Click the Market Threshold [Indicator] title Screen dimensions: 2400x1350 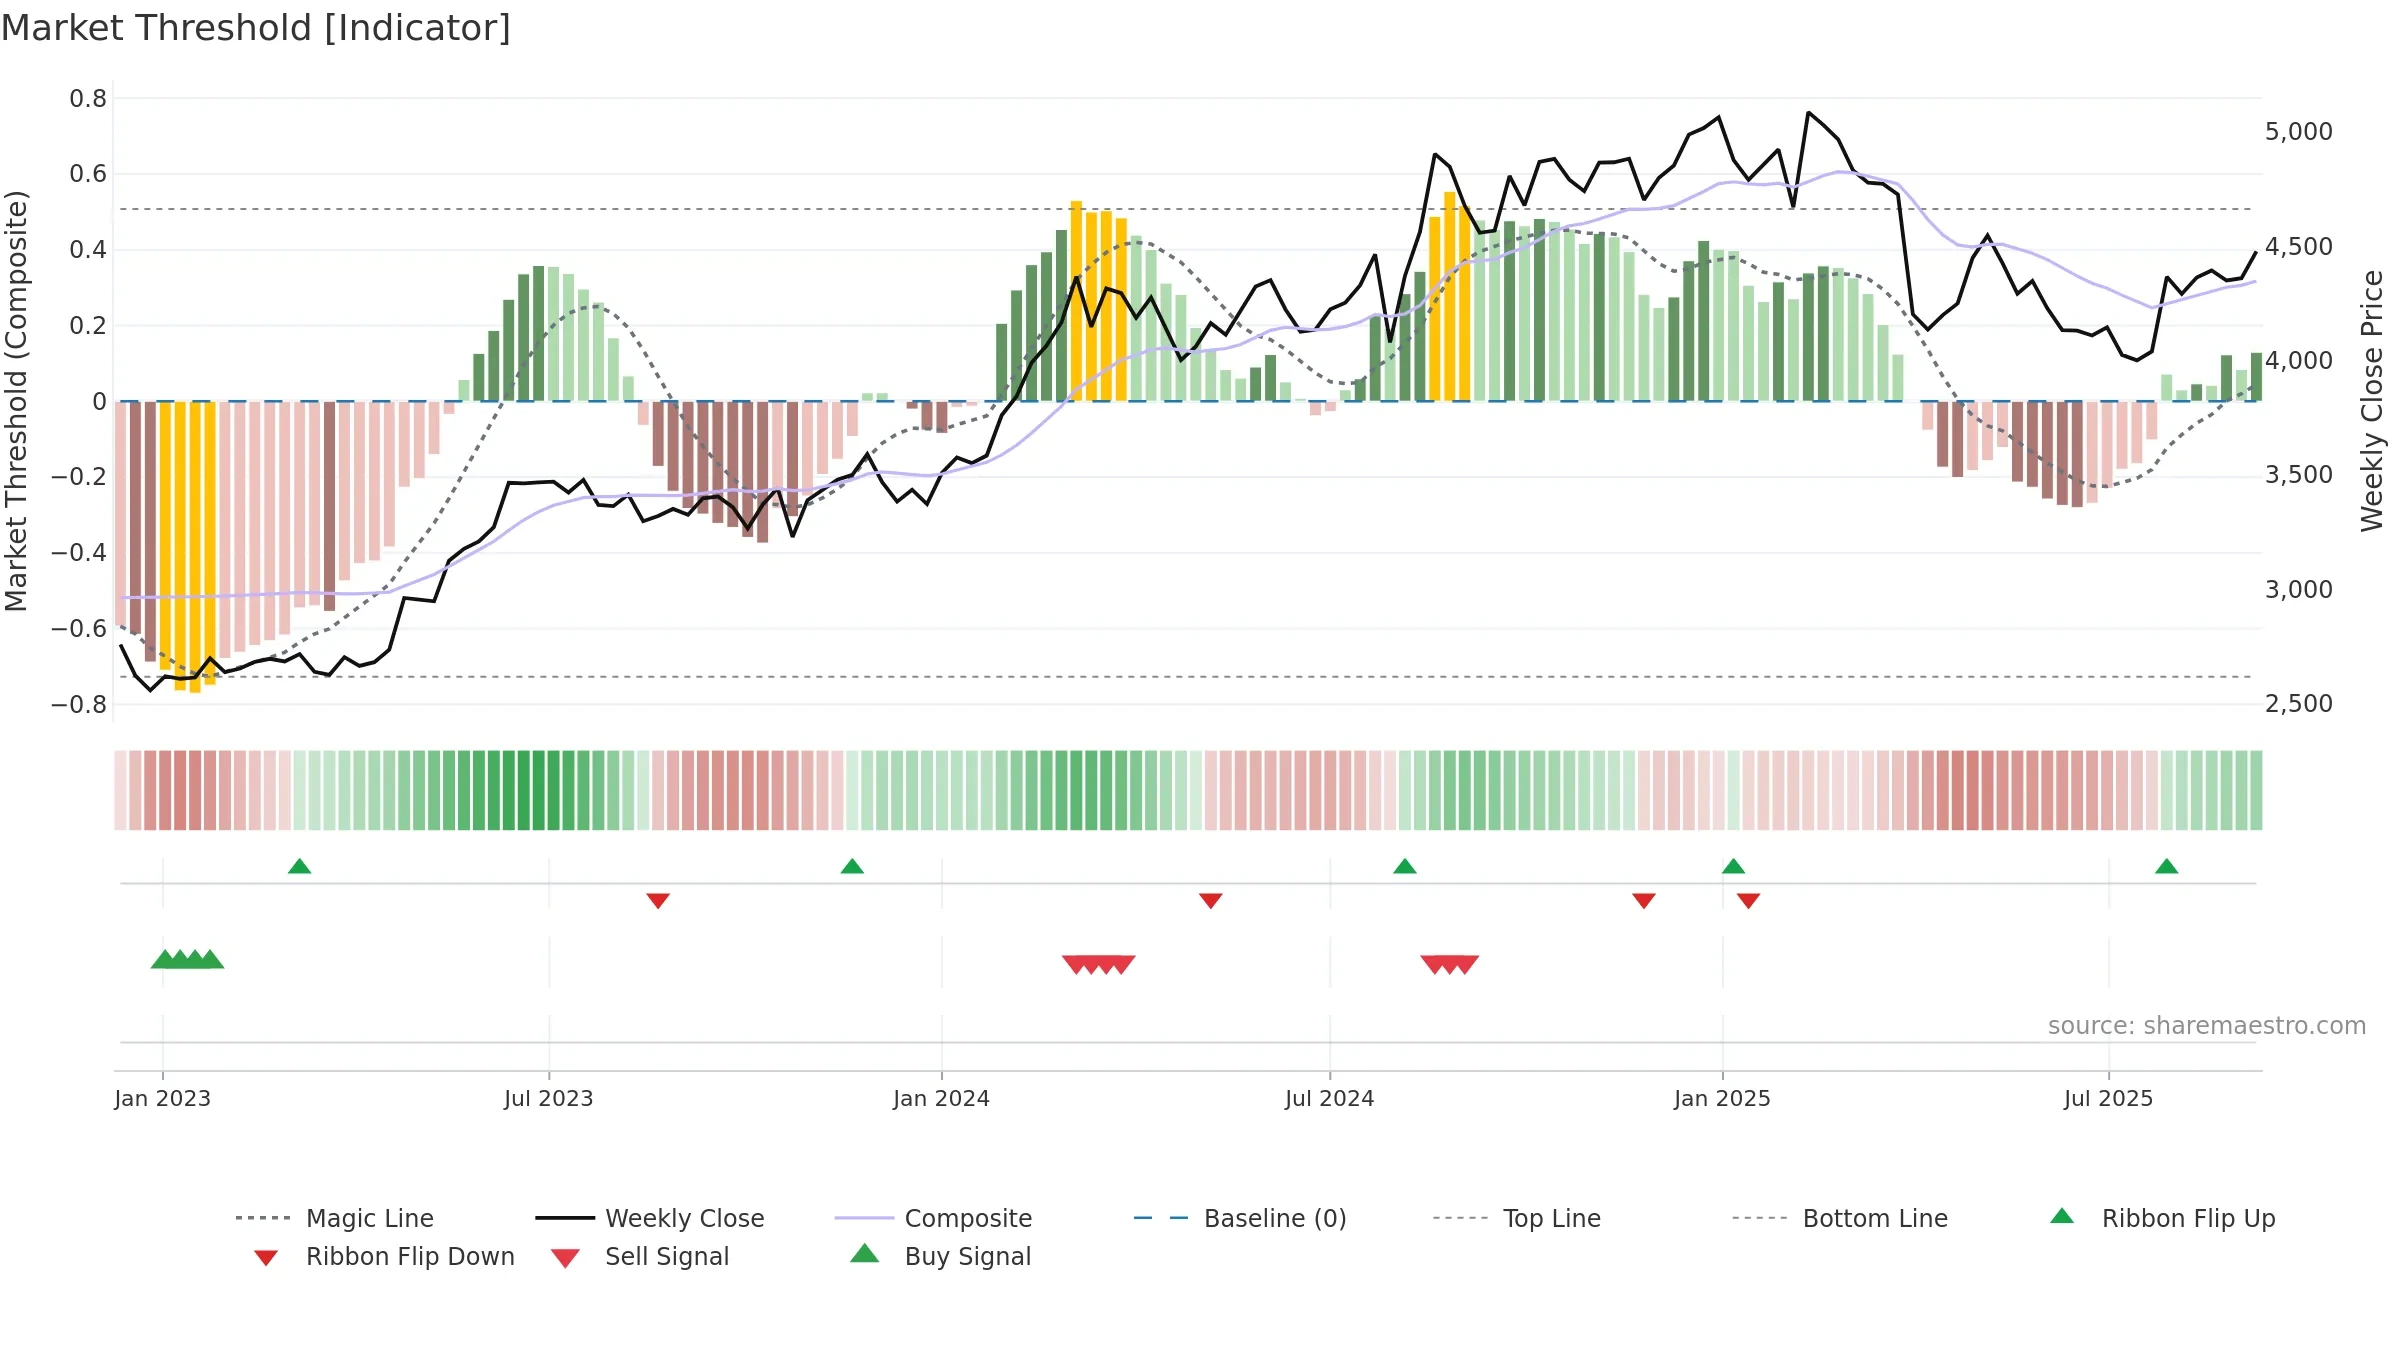(x=256, y=28)
